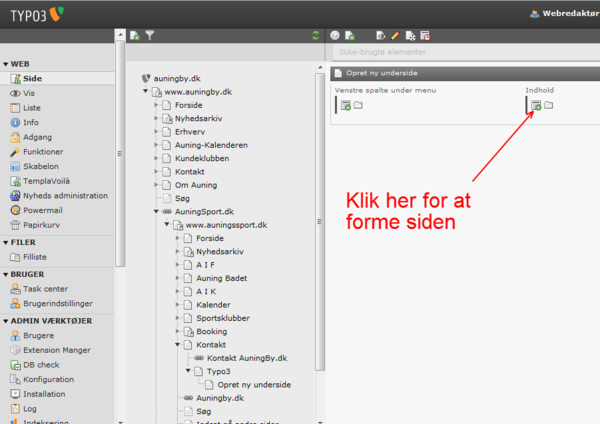The height and width of the screenshot is (424, 600).
Task: Collapse the BRUGER module group
Action: click(x=5, y=275)
